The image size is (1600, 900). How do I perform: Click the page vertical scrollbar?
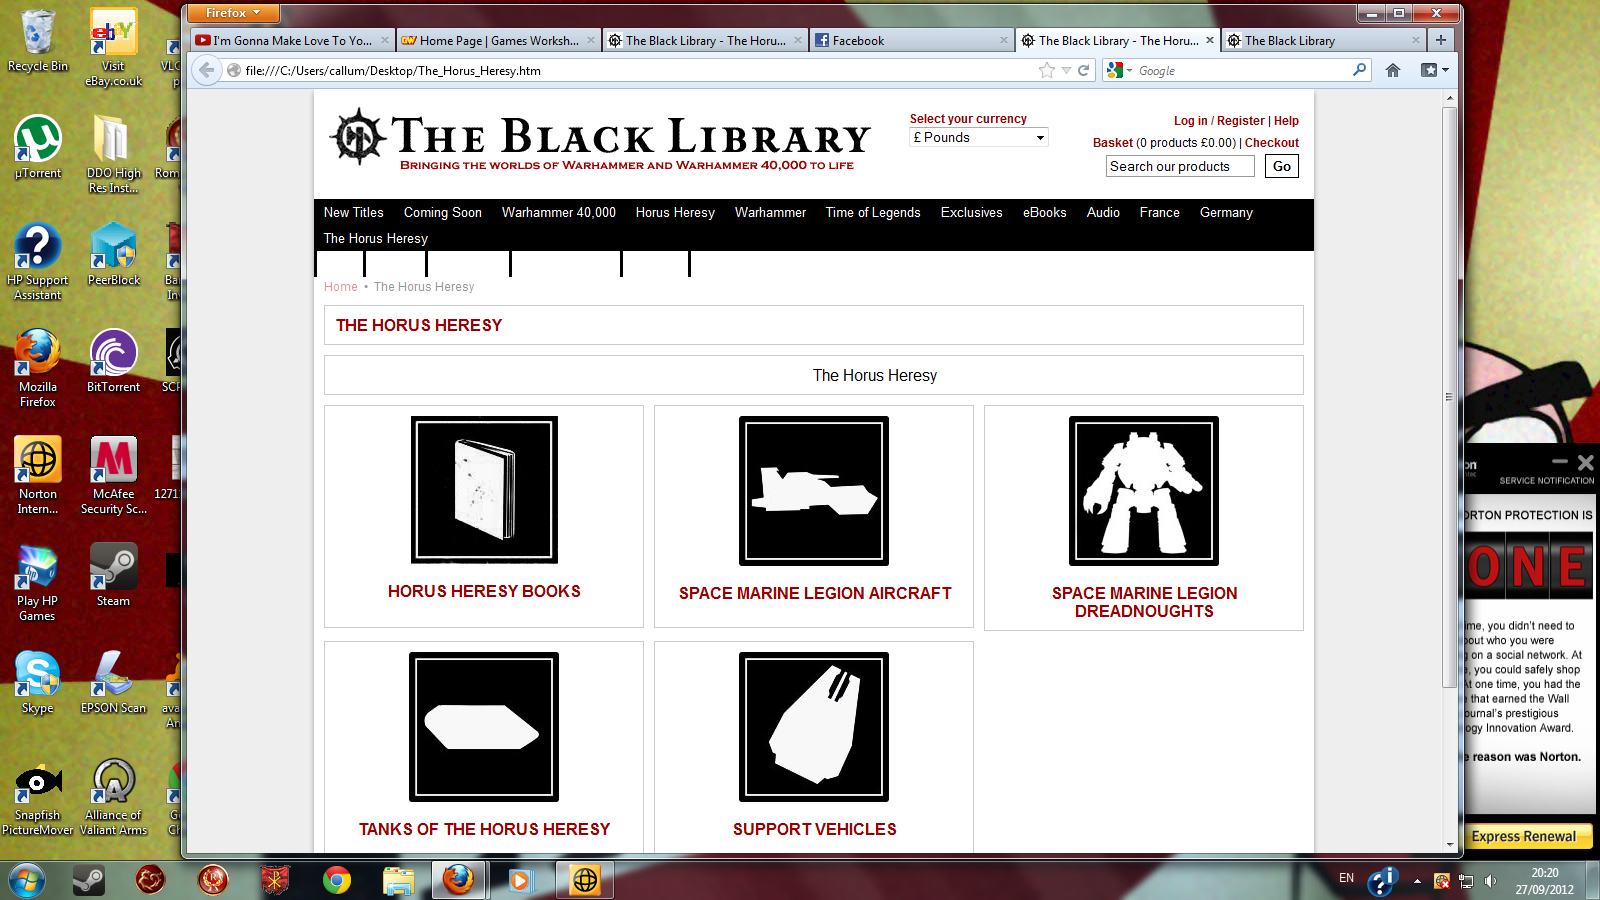click(x=1449, y=396)
